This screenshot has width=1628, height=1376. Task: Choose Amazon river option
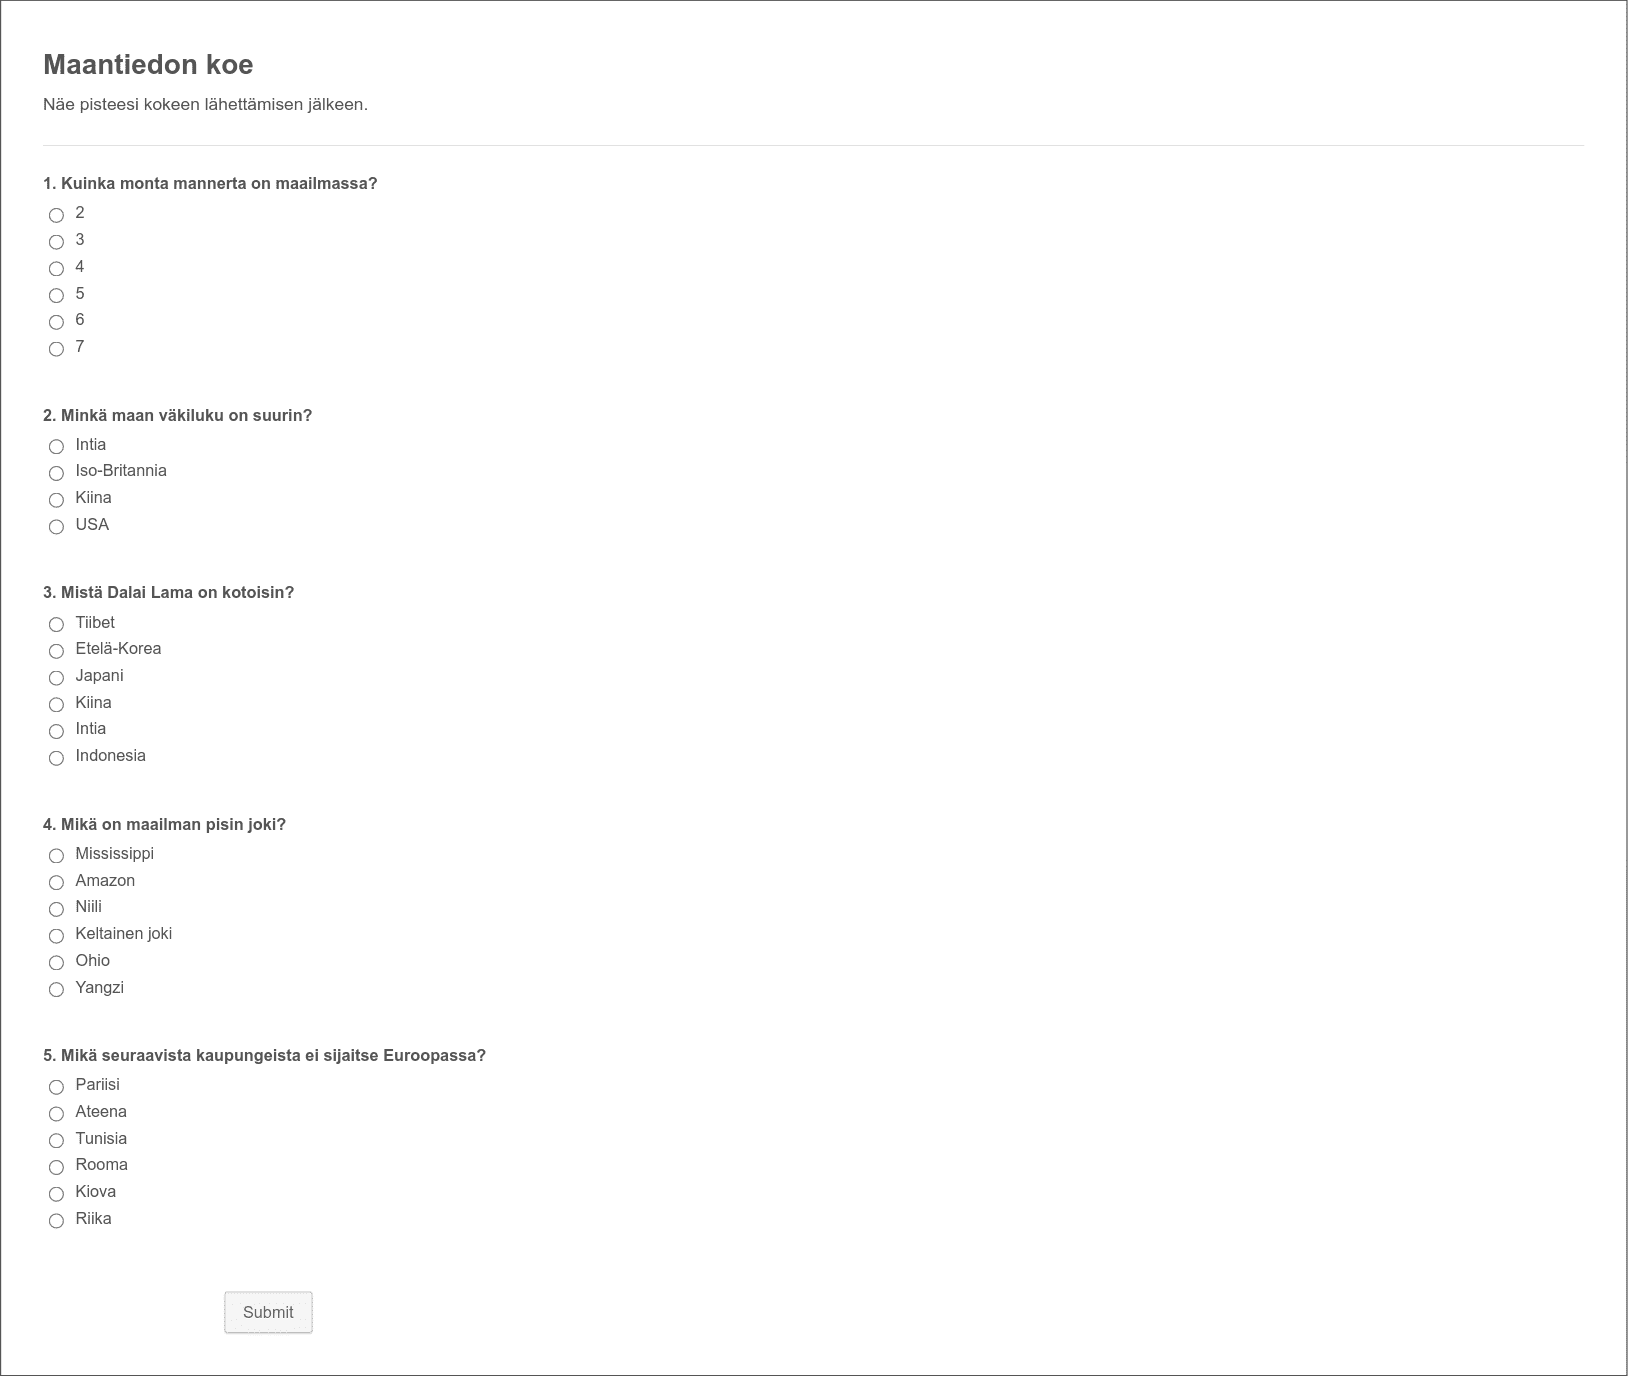click(56, 882)
